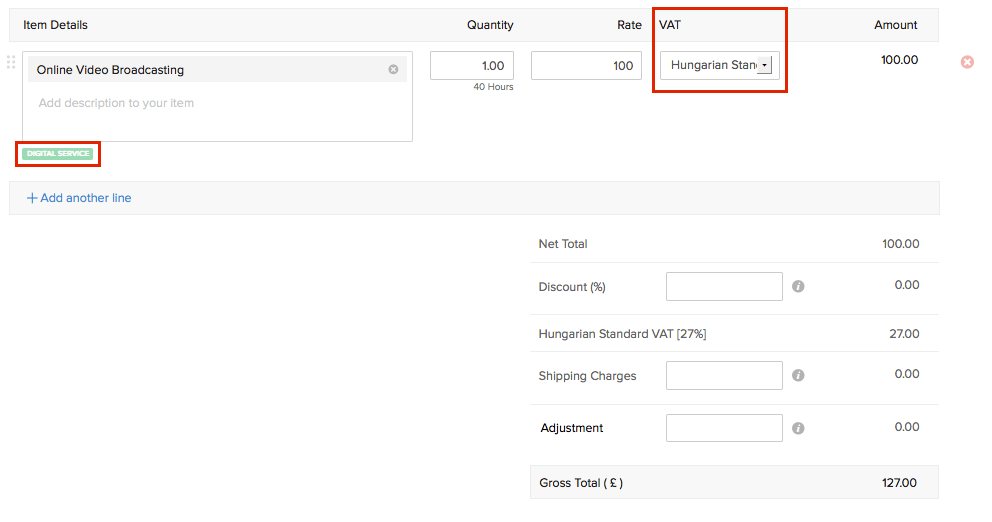
Task: Focus the Adjustment amount input box
Action: [x=724, y=428]
